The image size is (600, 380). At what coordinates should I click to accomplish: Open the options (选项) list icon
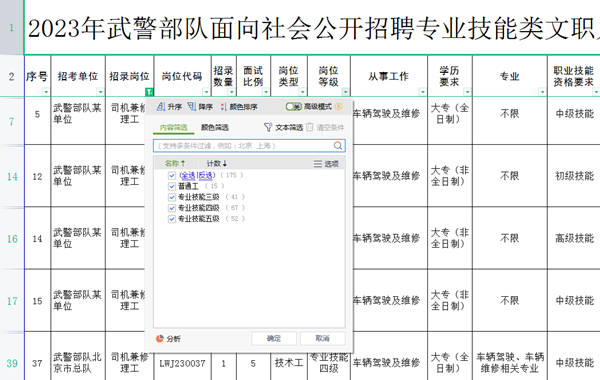pyautogui.click(x=318, y=164)
